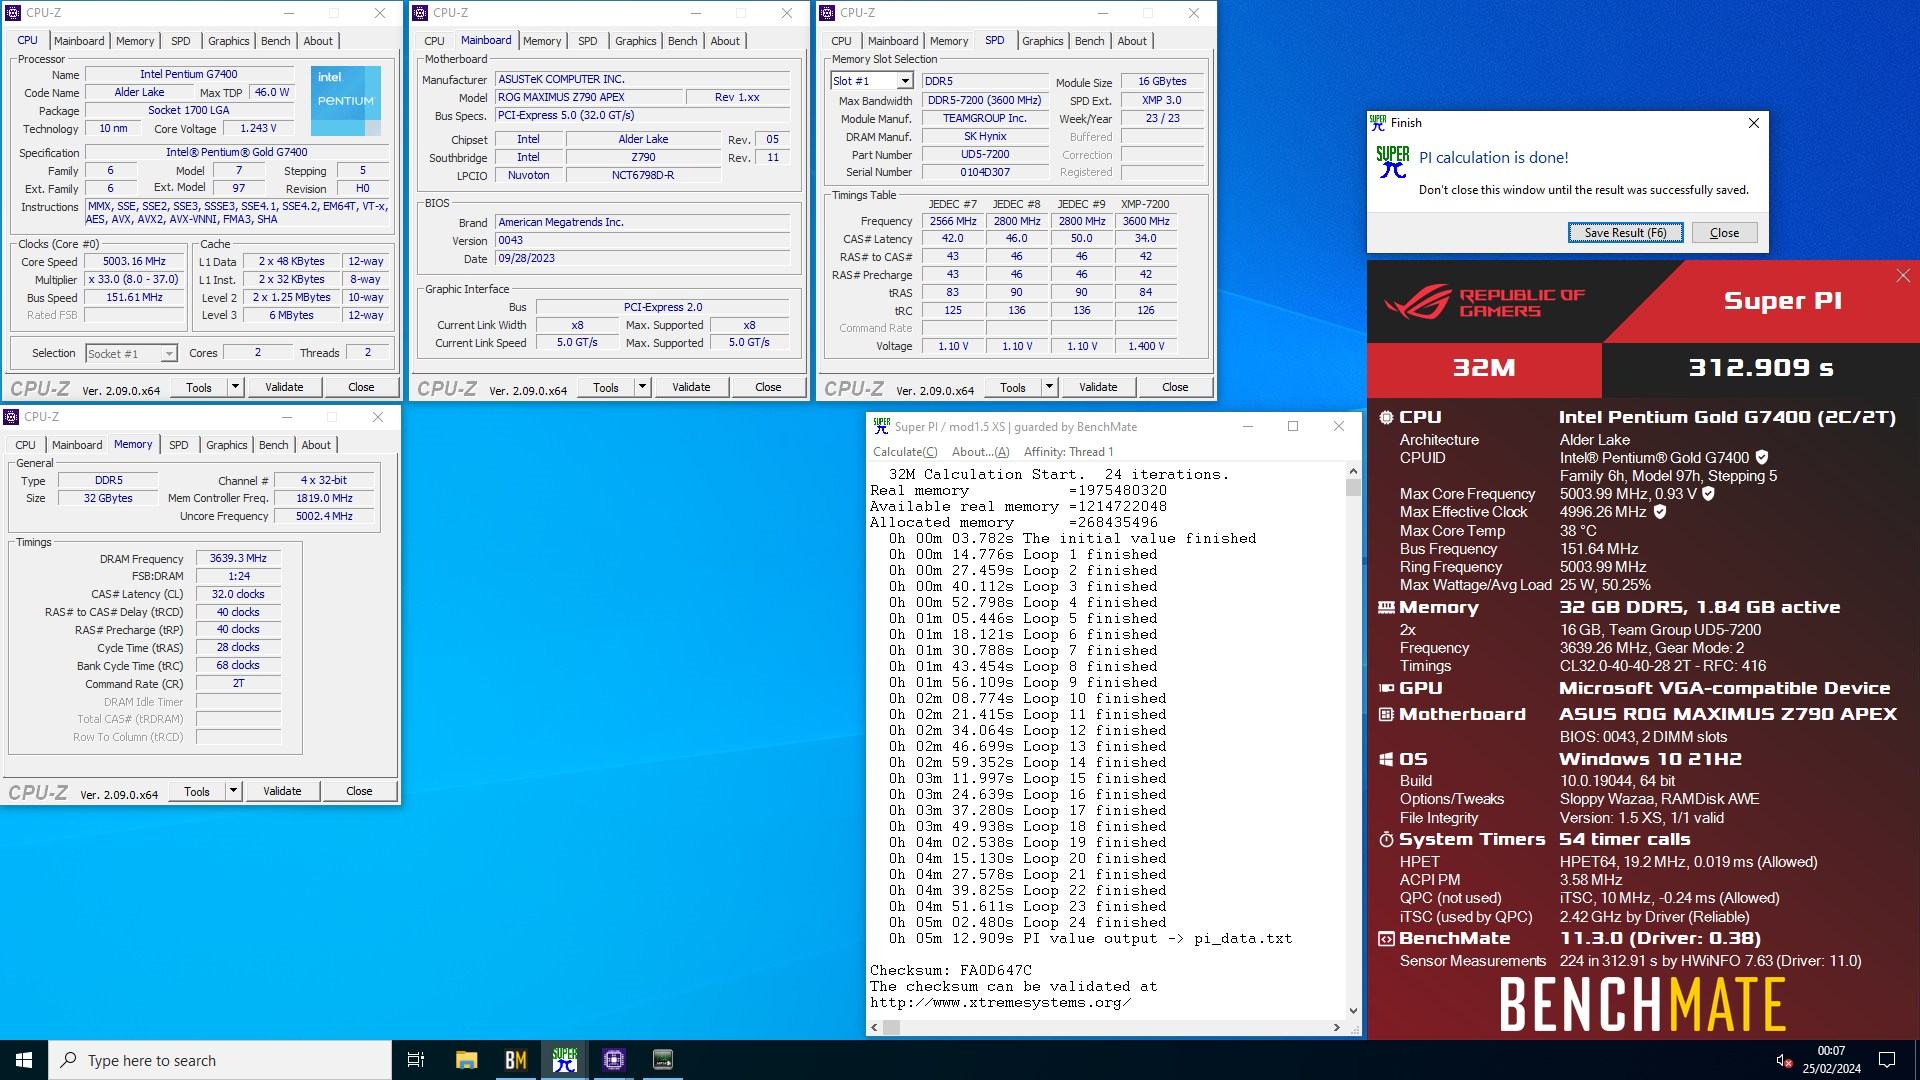Open Tools dropdown arrow in Memory window
The image size is (1920, 1080).
[x=233, y=791]
